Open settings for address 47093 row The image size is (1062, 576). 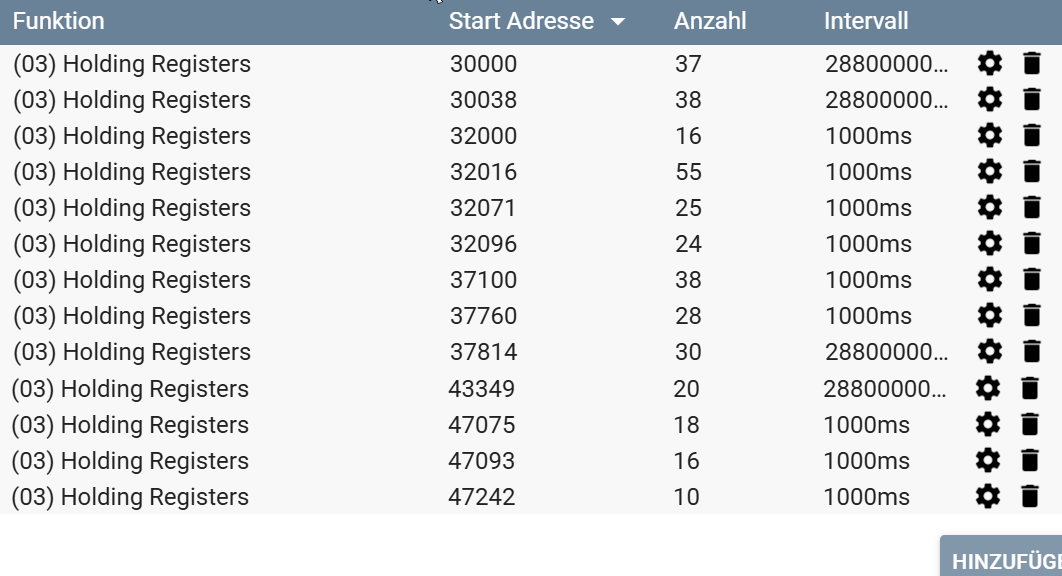coord(987,461)
